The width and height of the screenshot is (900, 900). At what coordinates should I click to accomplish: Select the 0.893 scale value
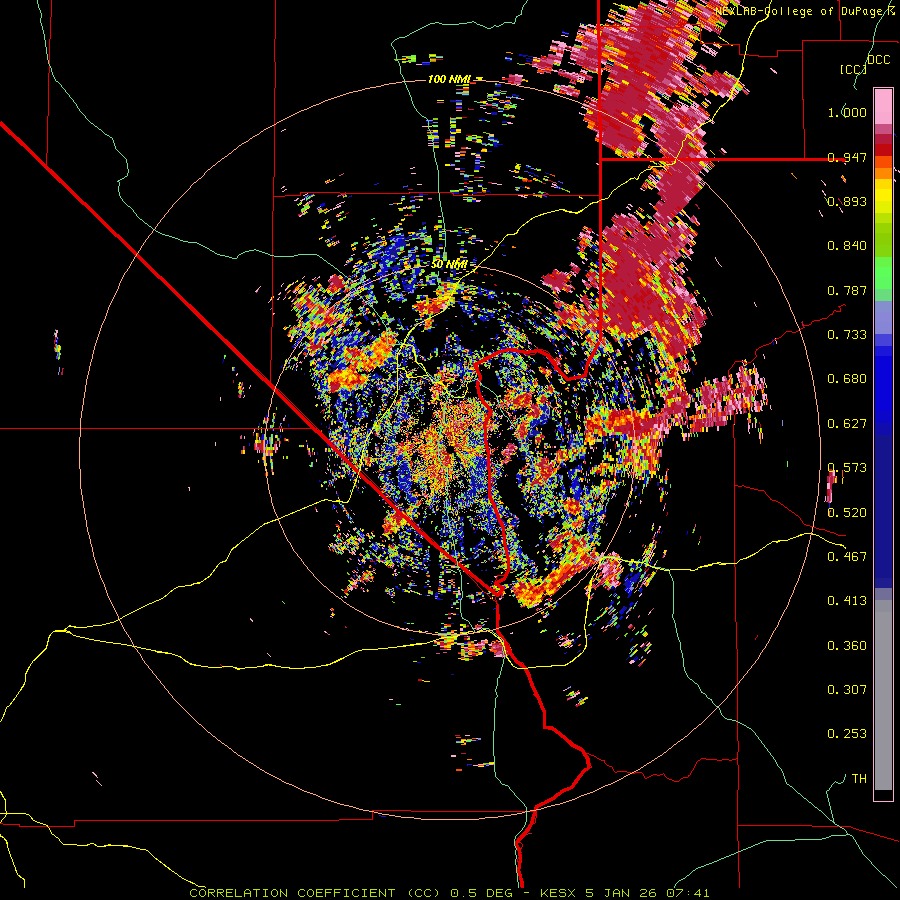coord(847,201)
